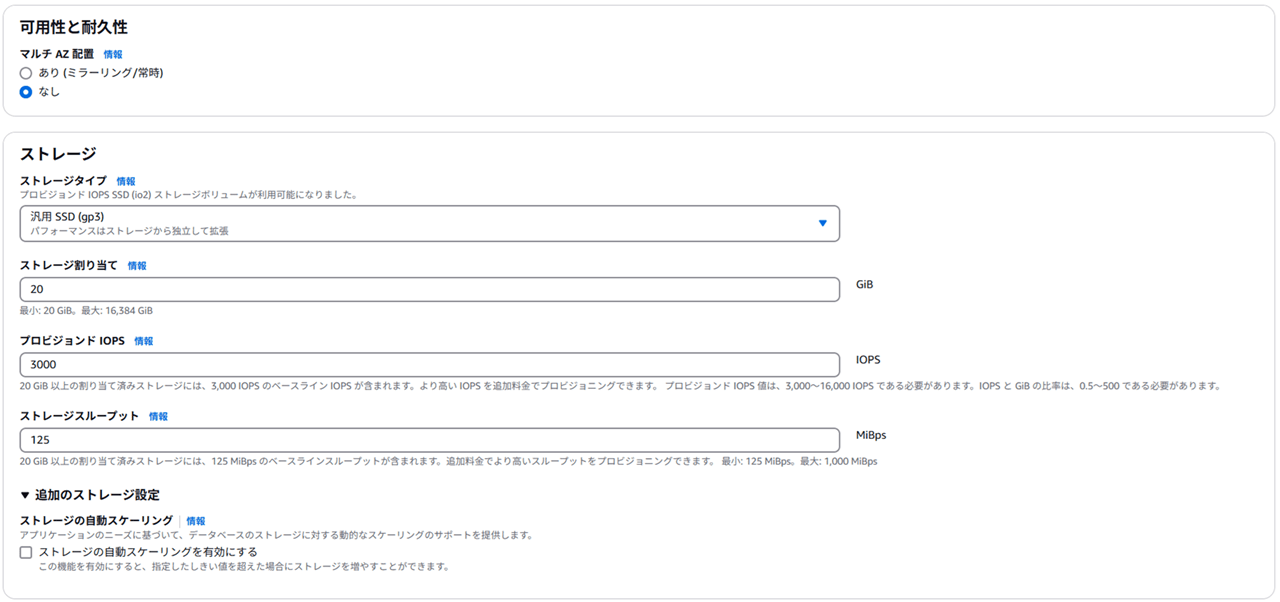The image size is (1280, 602).
Task: Open the 汎用 SSD (gp3) storage type dropdown
Action: pyautogui.click(x=429, y=223)
